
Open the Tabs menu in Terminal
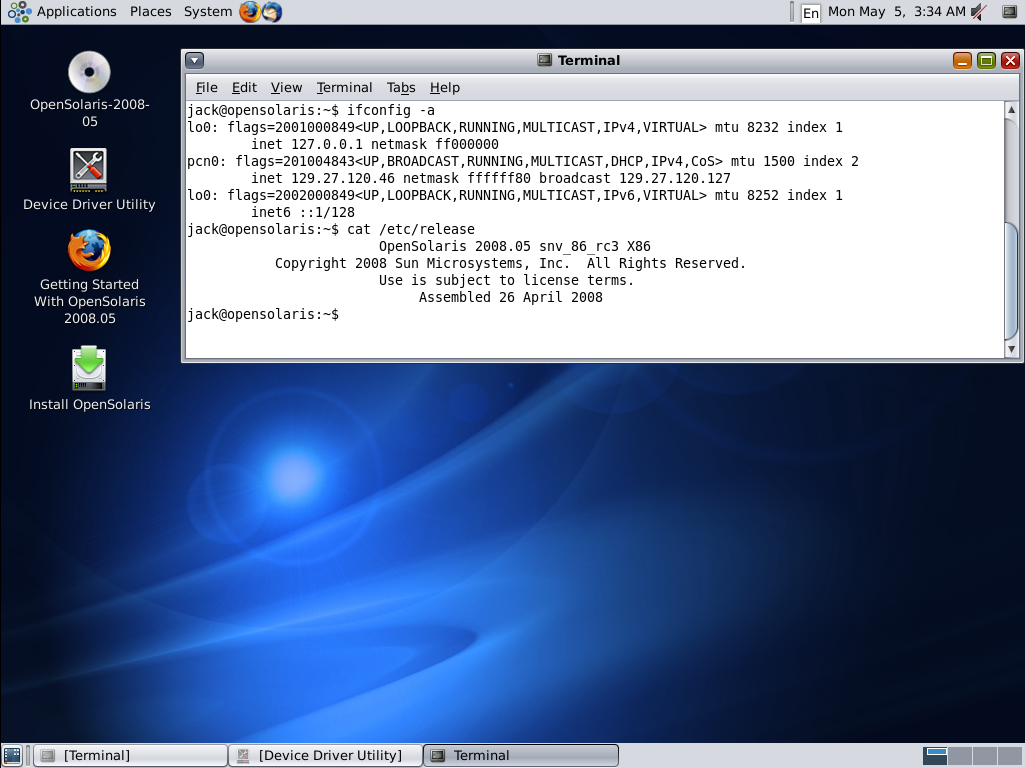(401, 88)
